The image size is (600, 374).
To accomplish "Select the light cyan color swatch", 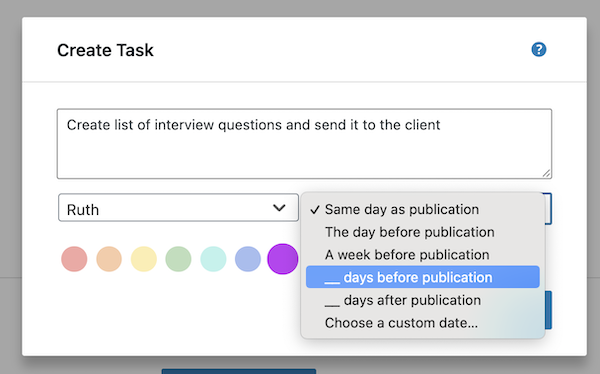I will [213, 259].
